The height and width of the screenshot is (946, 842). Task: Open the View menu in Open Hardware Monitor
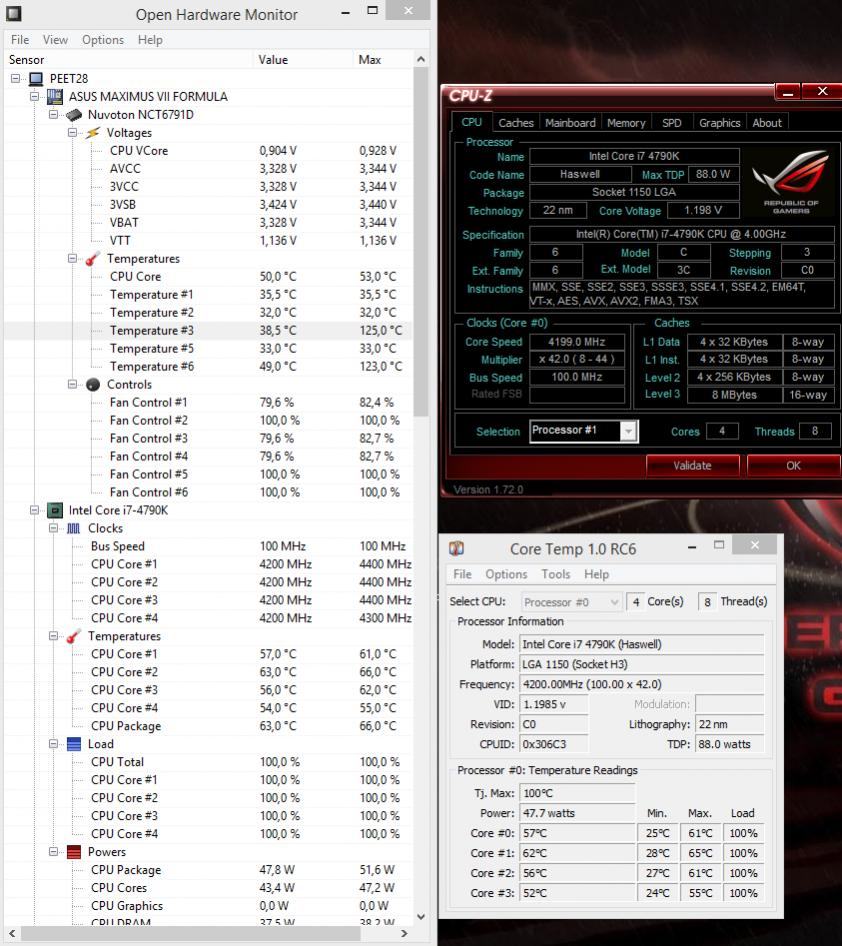coord(55,40)
